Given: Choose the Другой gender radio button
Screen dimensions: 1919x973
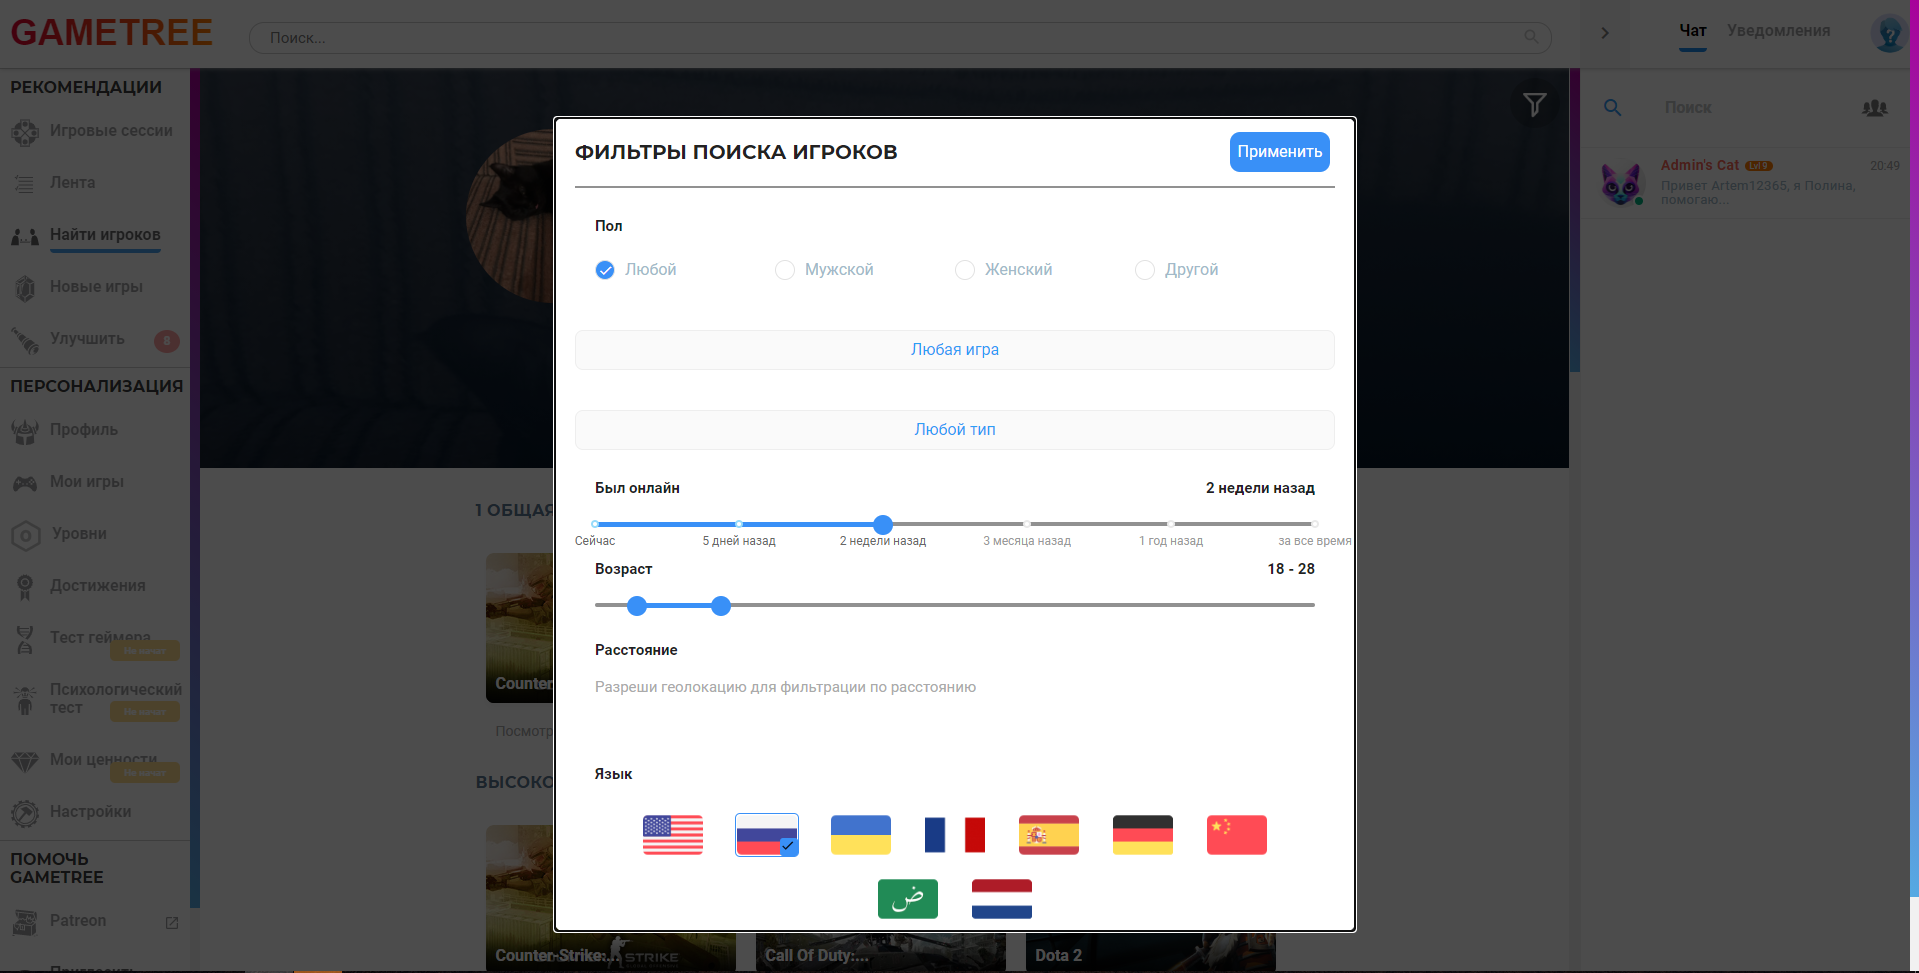Looking at the screenshot, I should (1145, 270).
